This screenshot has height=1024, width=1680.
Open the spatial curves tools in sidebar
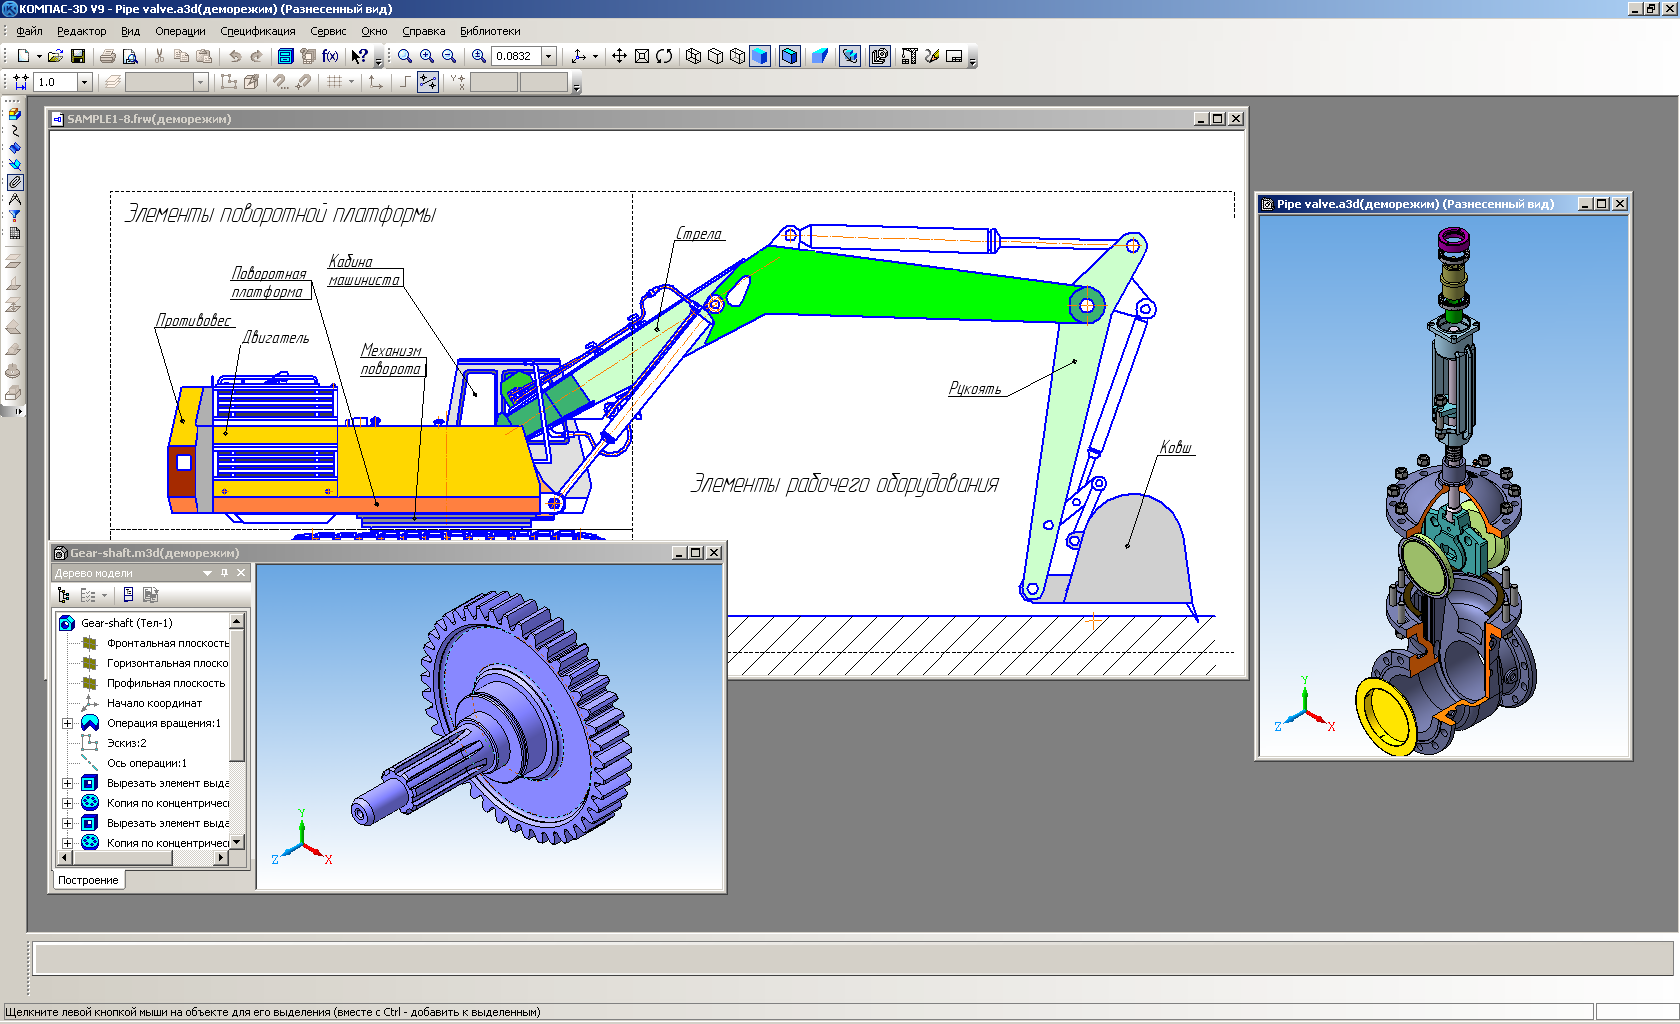[x=15, y=130]
